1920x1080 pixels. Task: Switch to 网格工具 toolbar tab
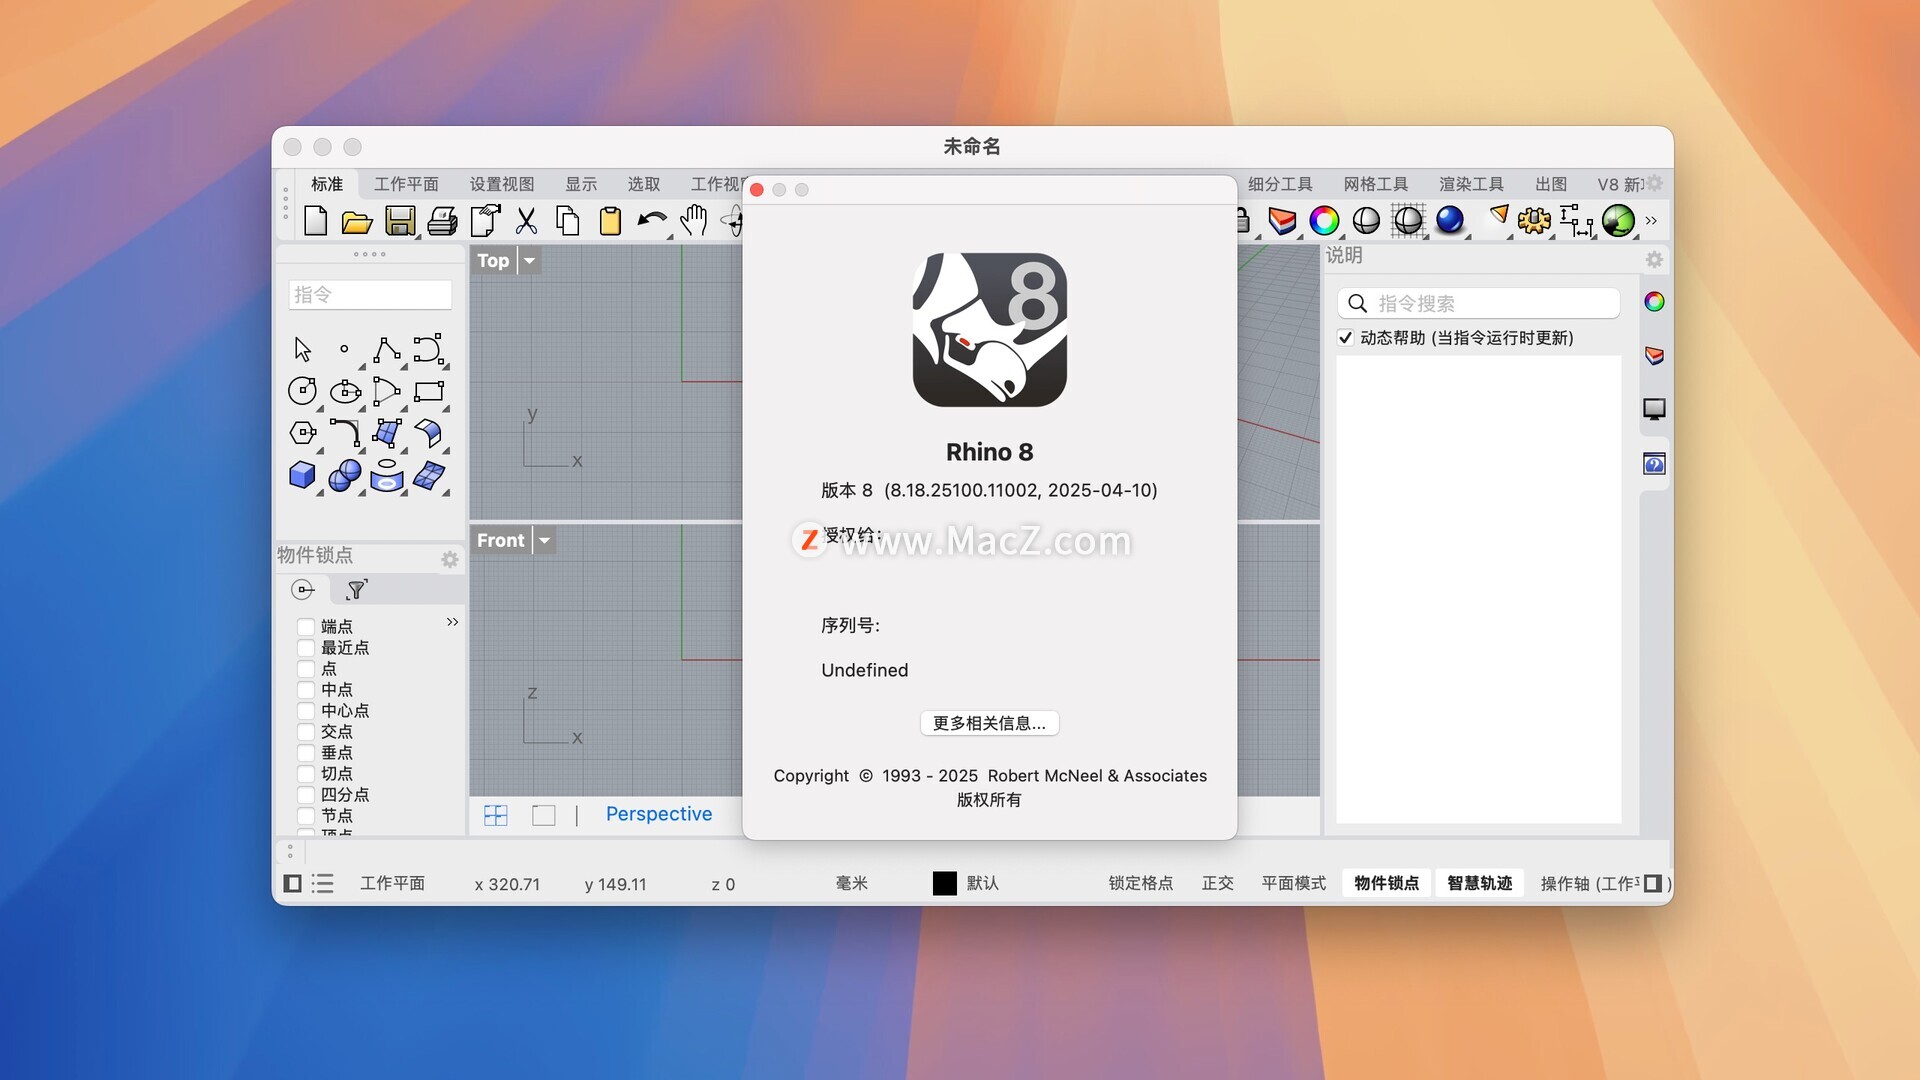tap(1376, 184)
